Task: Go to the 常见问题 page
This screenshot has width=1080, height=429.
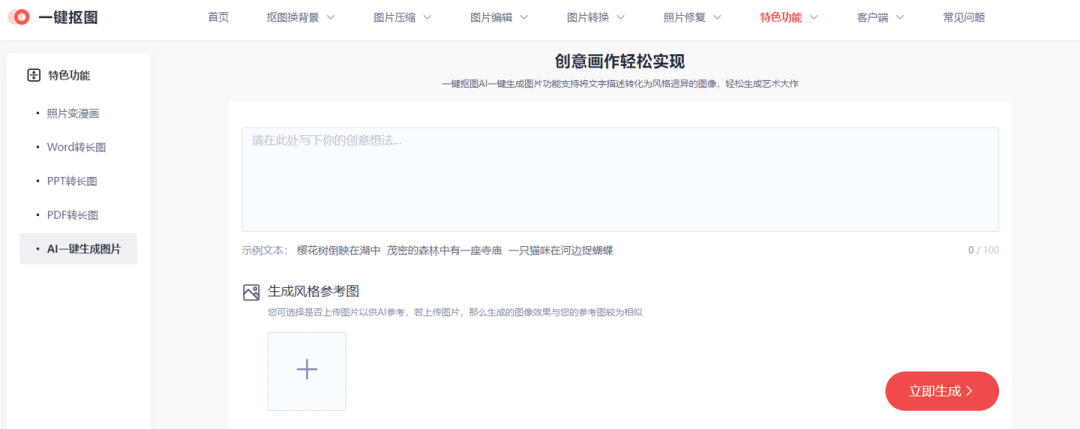Action: point(964,18)
